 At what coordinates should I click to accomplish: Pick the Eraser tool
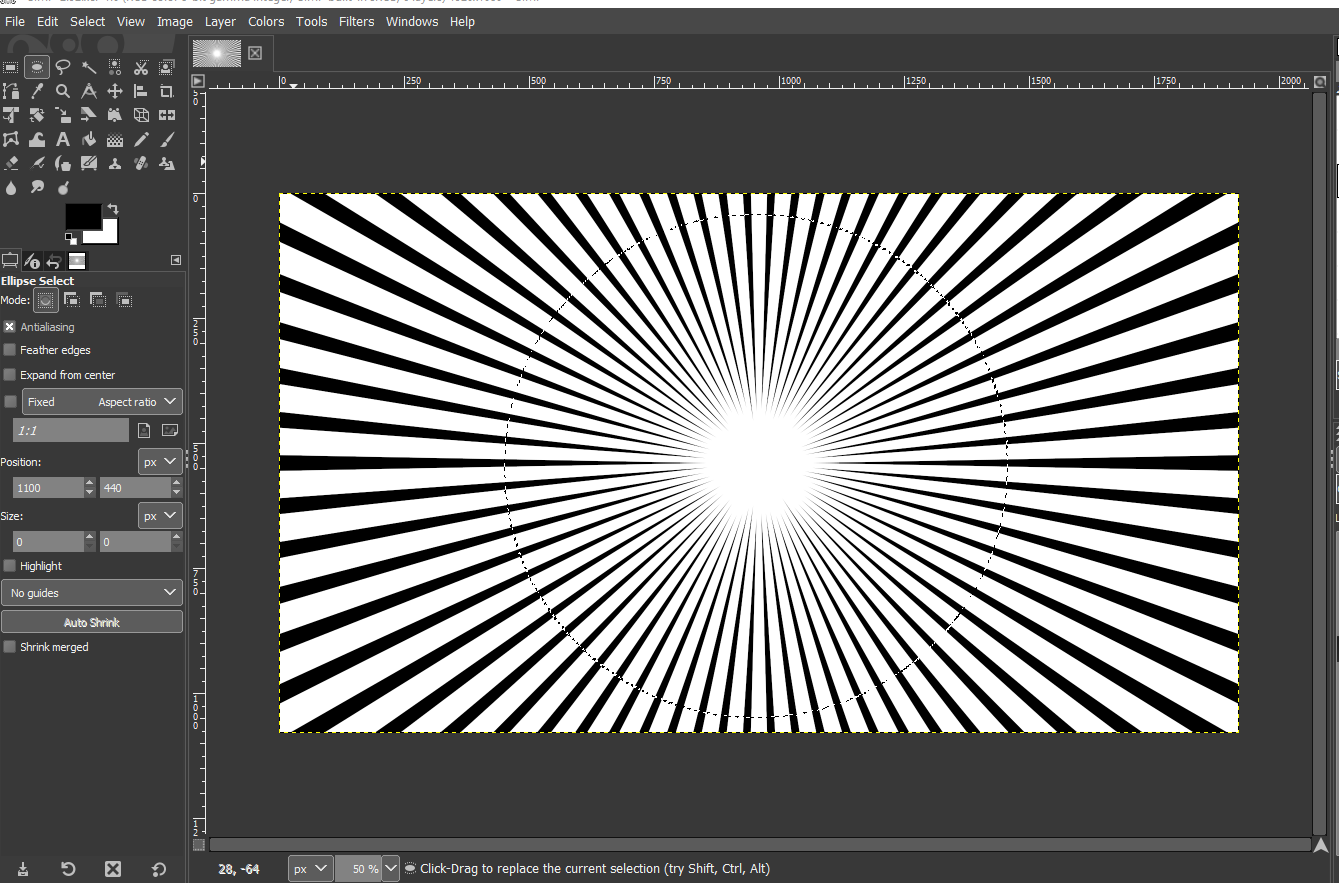[x=11, y=164]
